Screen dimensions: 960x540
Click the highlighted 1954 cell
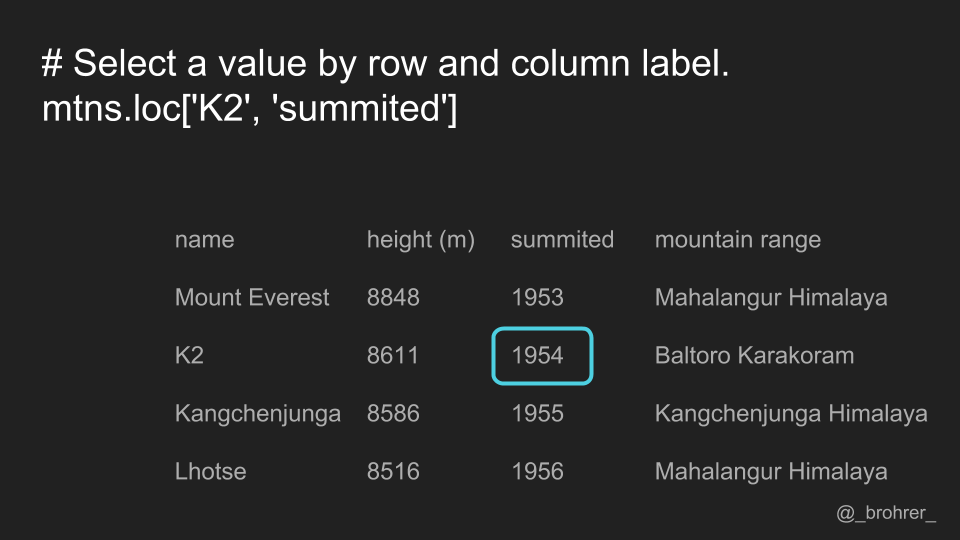coord(542,356)
